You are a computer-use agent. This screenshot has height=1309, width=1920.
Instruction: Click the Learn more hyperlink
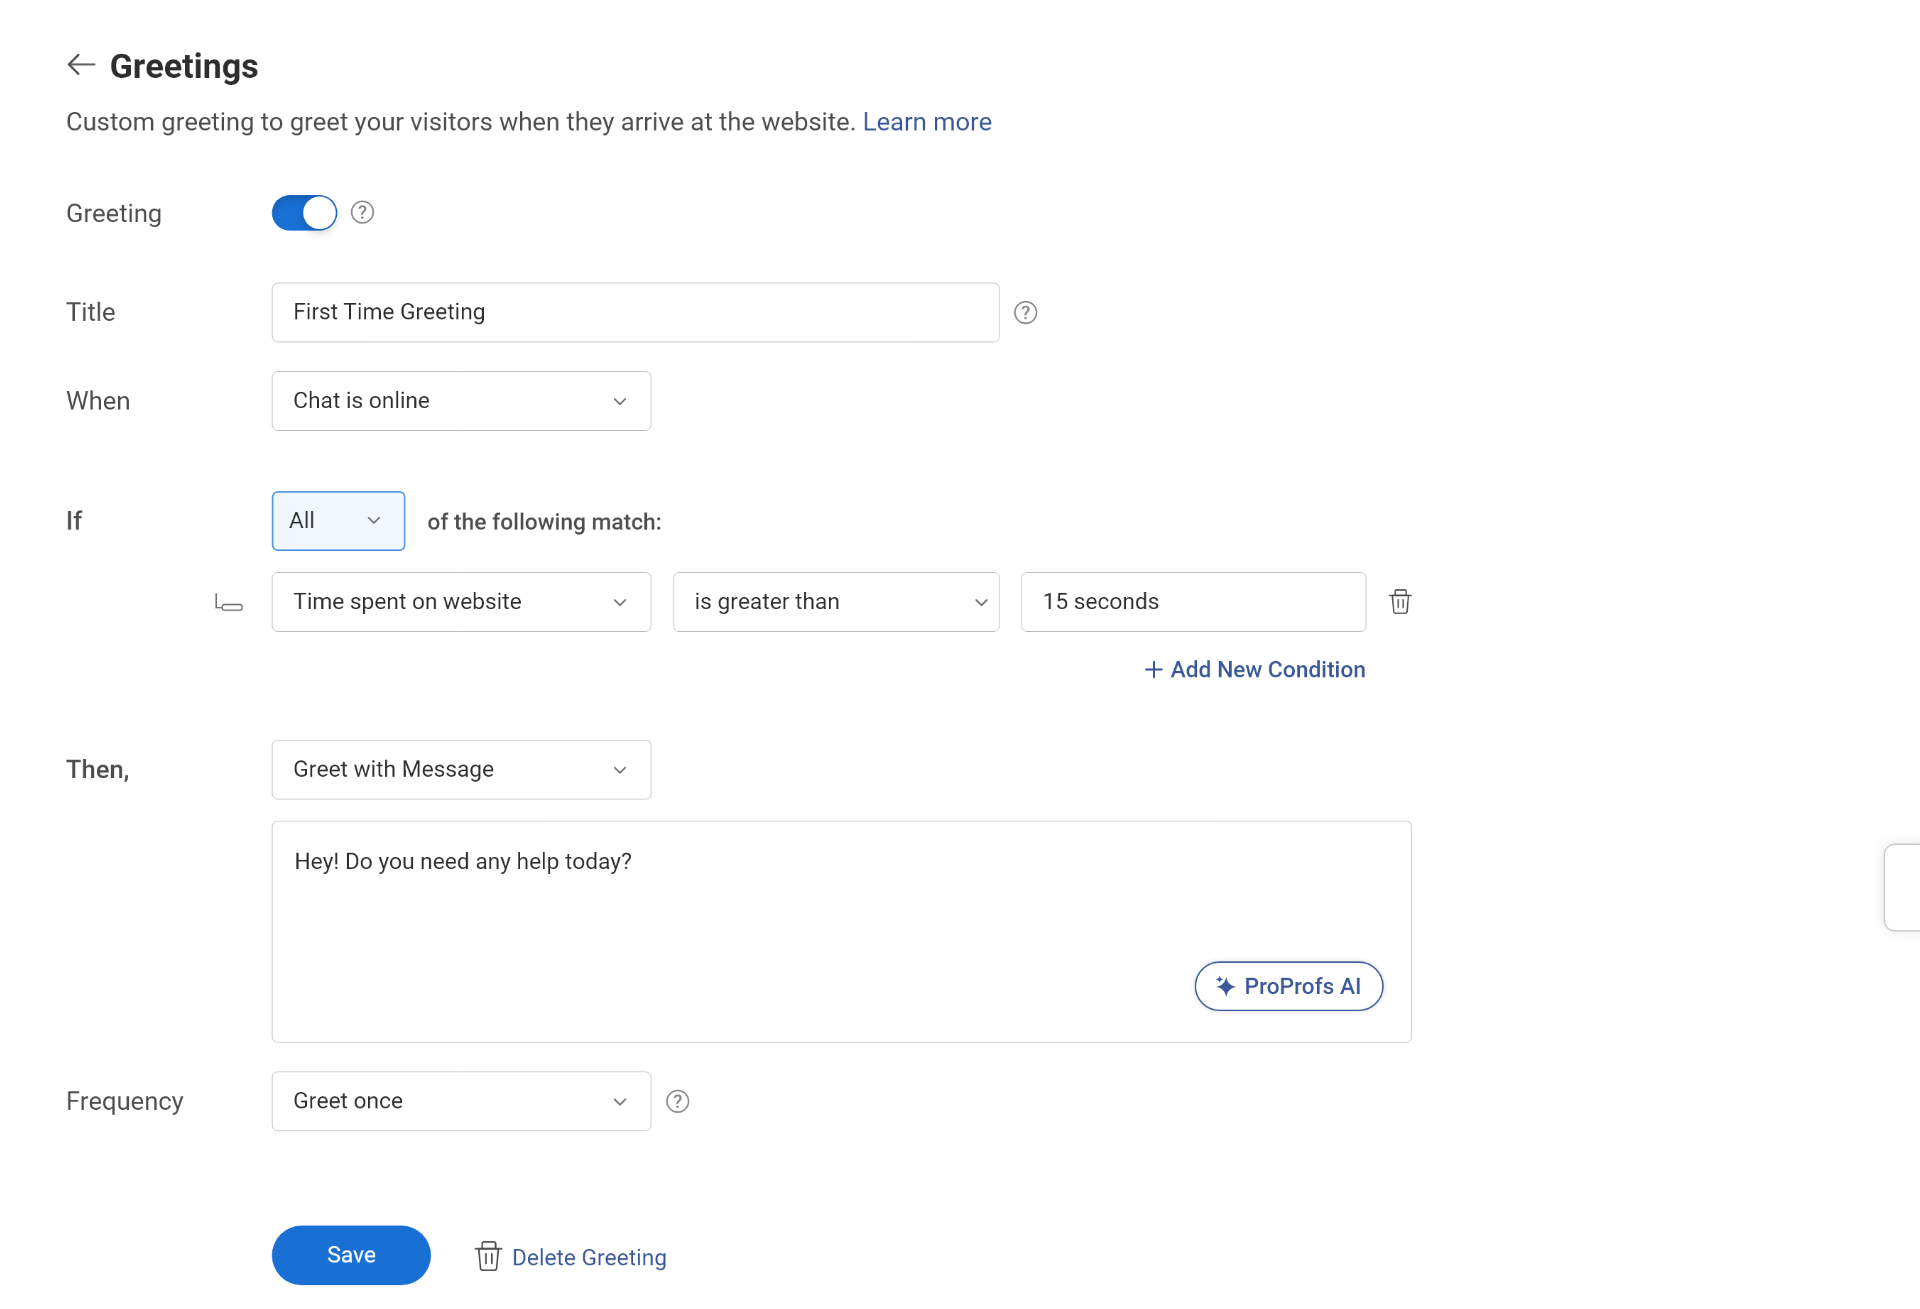[x=926, y=121]
